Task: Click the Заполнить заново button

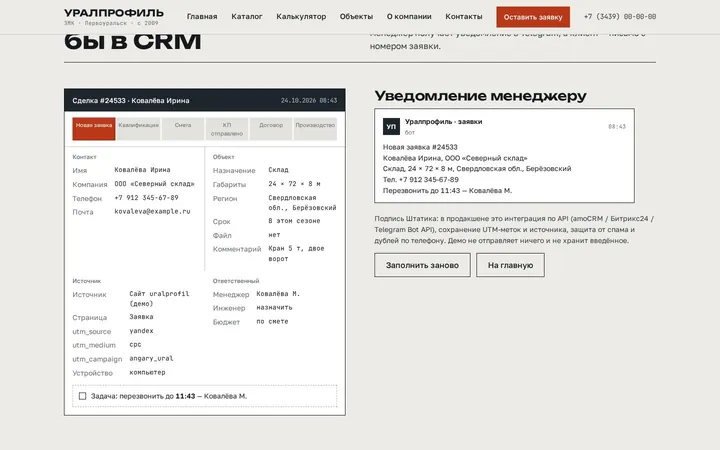Action: point(422,265)
